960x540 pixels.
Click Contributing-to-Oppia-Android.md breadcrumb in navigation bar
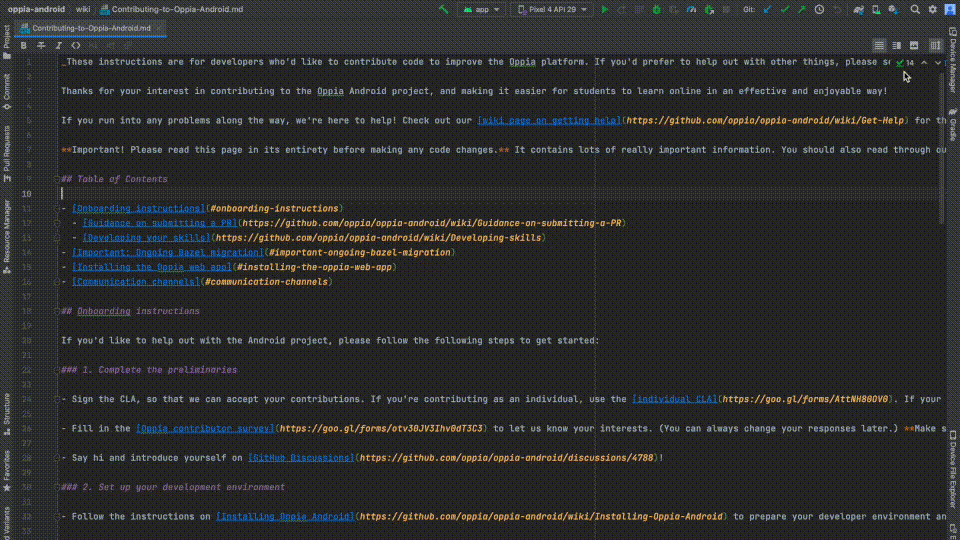click(171, 9)
